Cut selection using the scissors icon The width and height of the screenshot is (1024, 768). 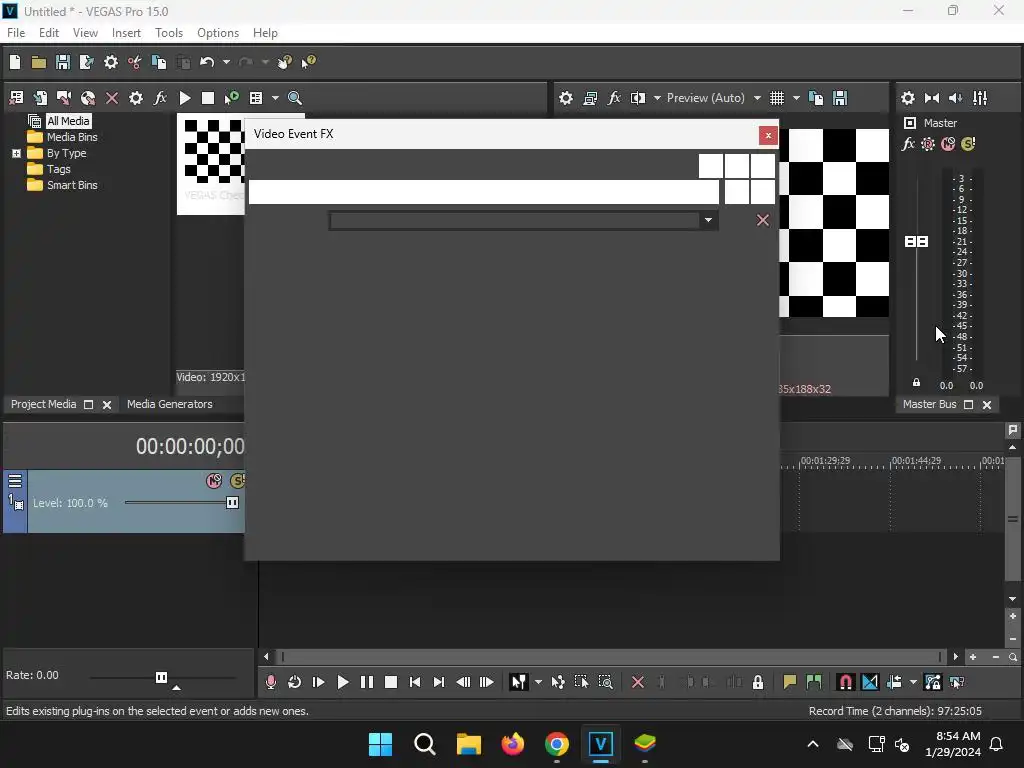click(x=135, y=62)
